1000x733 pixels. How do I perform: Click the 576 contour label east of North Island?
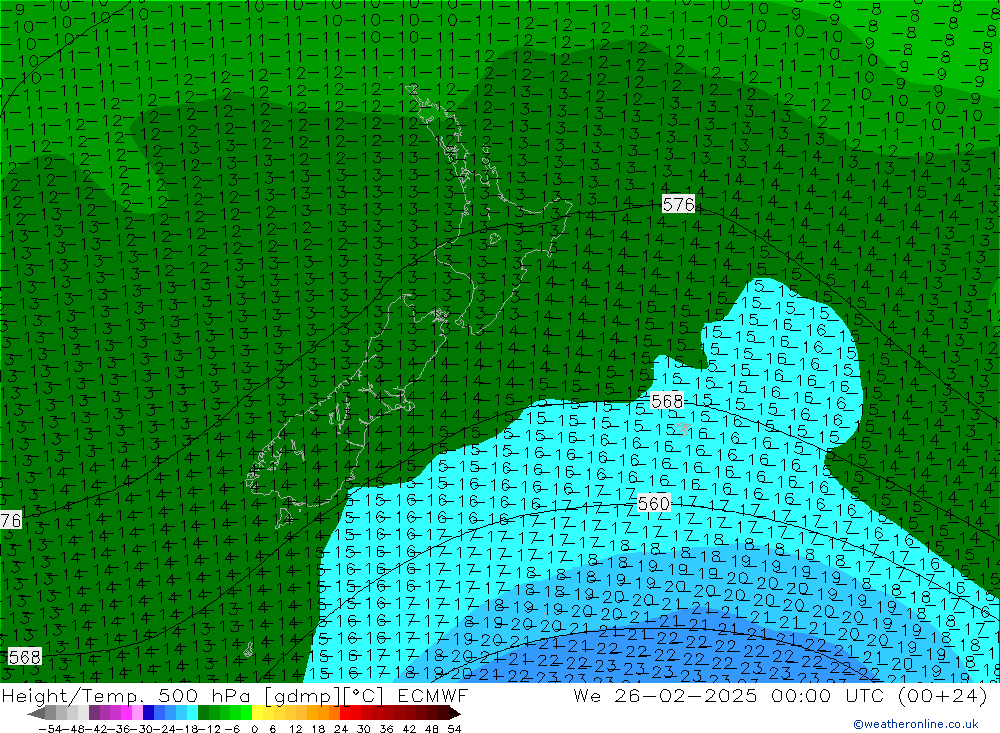[678, 204]
